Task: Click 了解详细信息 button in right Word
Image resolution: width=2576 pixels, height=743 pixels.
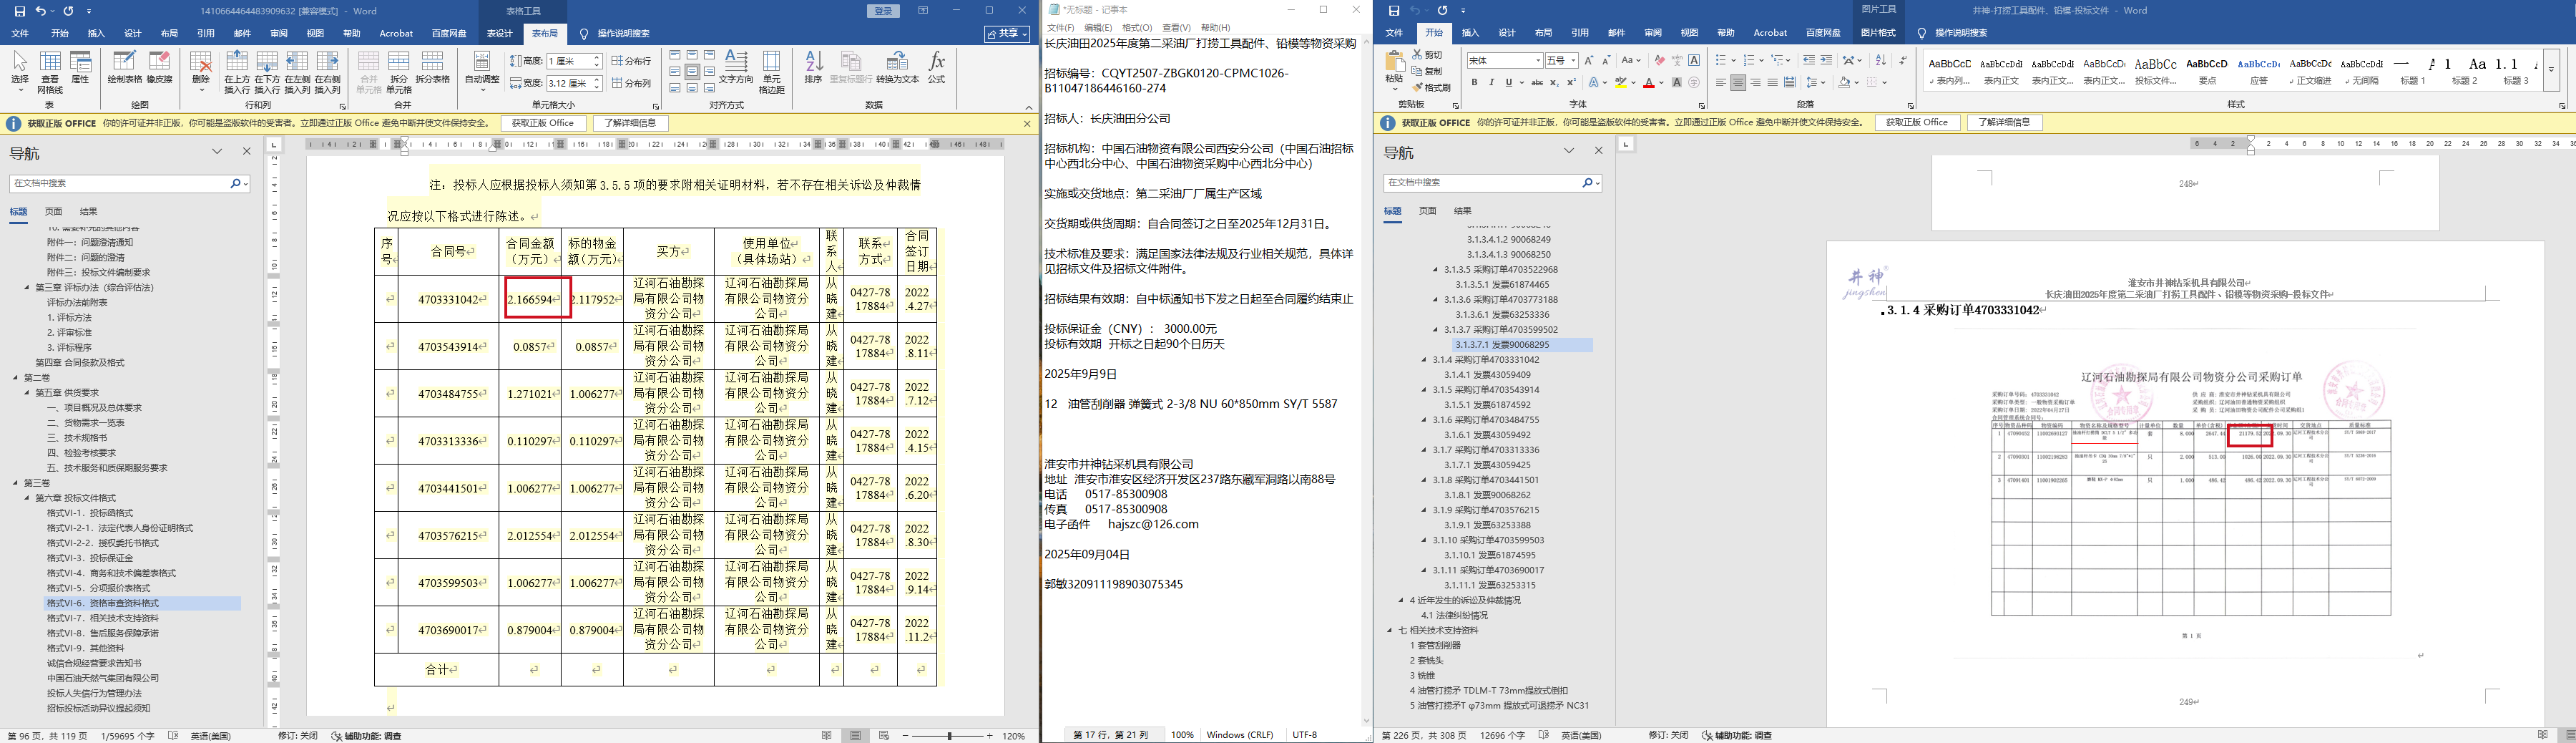Action: [x=2005, y=123]
